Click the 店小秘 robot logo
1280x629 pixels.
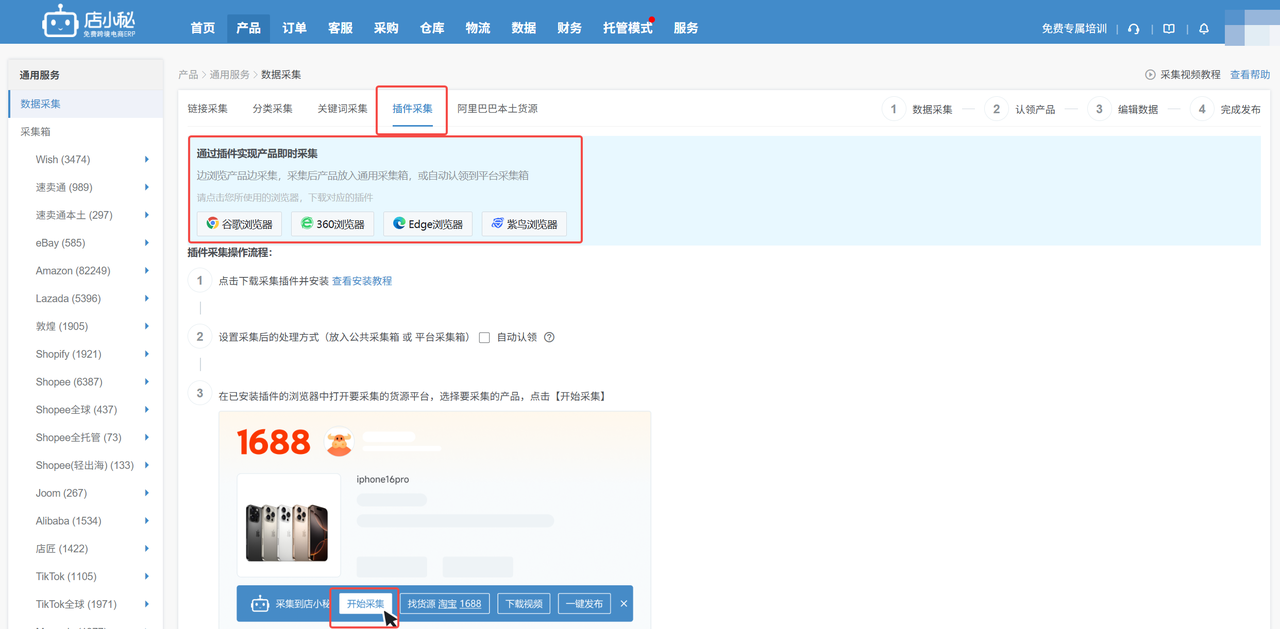click(60, 23)
